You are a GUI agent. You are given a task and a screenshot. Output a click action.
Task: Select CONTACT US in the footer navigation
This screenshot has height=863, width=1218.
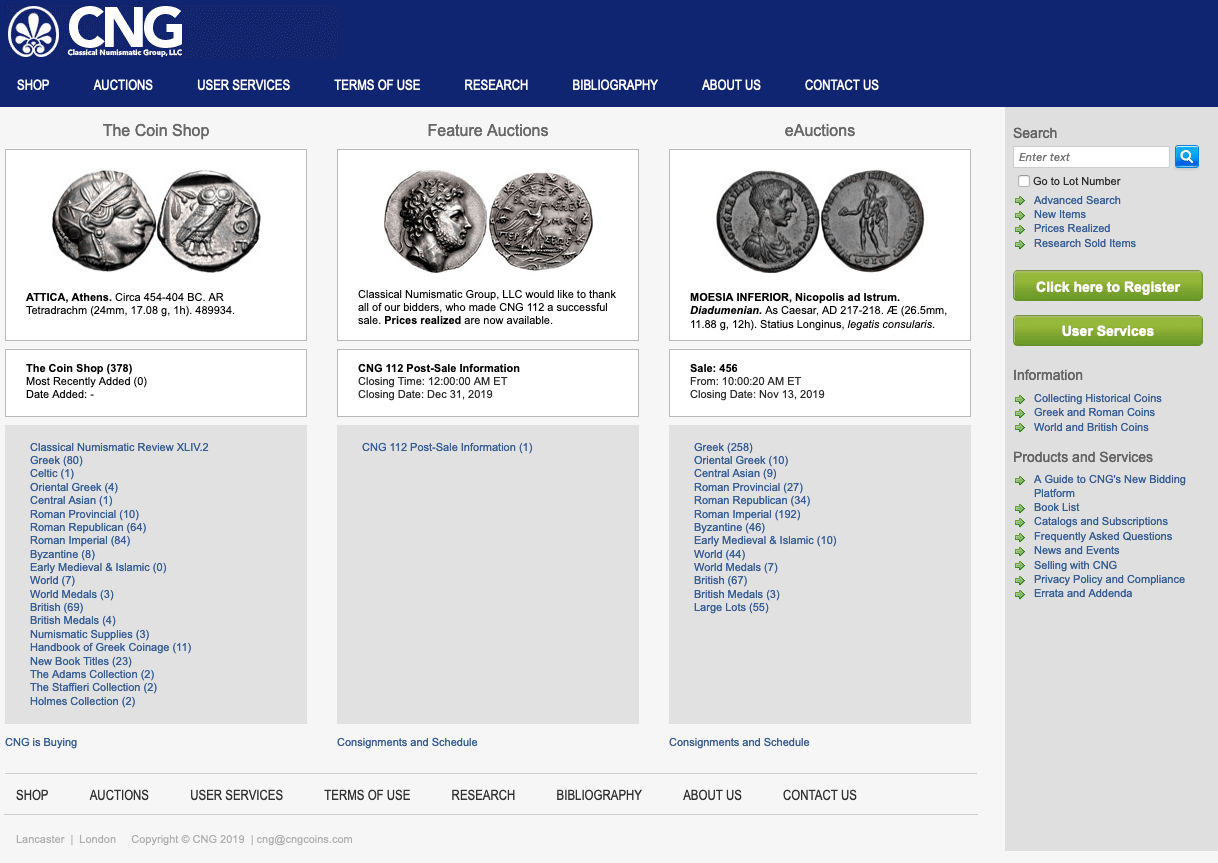pyautogui.click(x=819, y=795)
